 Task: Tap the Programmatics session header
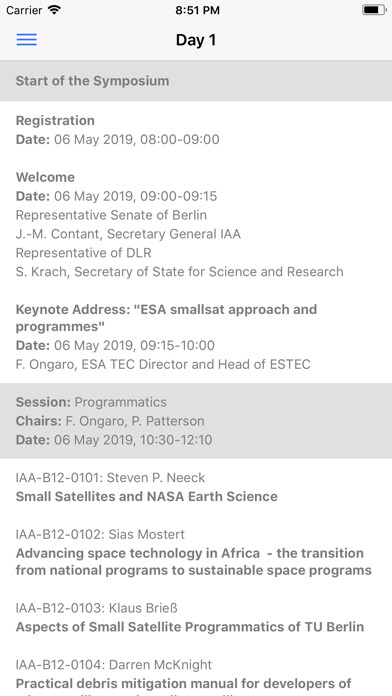click(196, 421)
